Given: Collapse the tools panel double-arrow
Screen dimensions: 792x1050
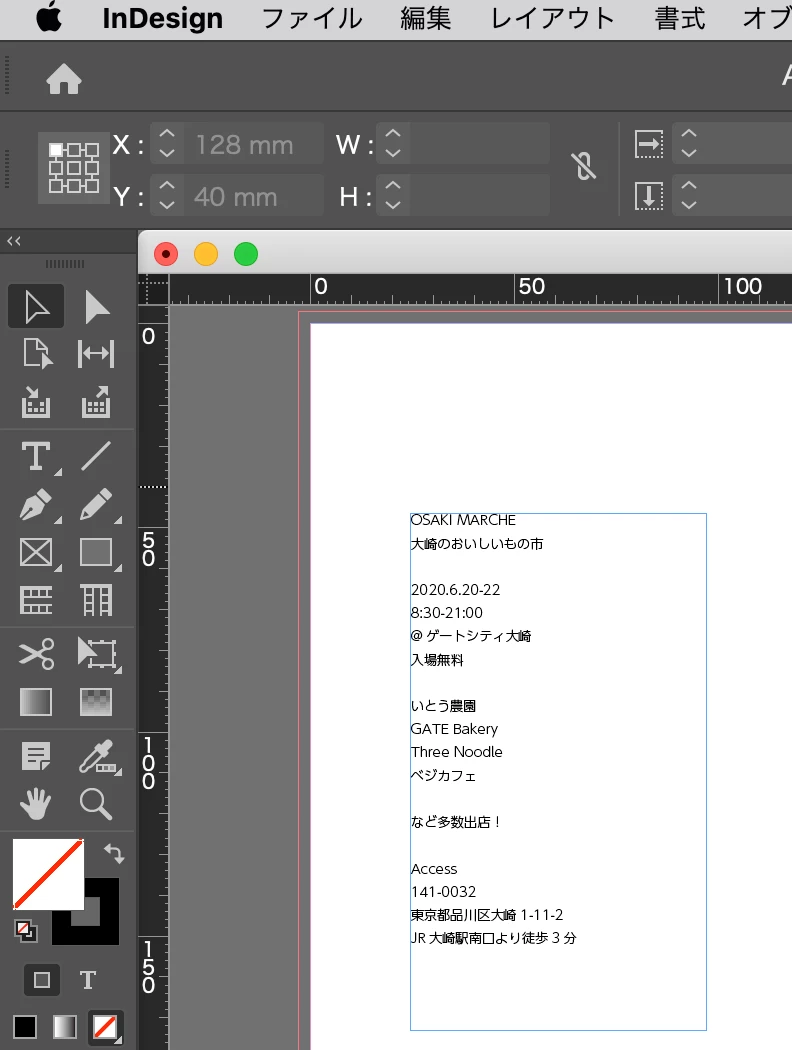Looking at the screenshot, I should [13, 241].
